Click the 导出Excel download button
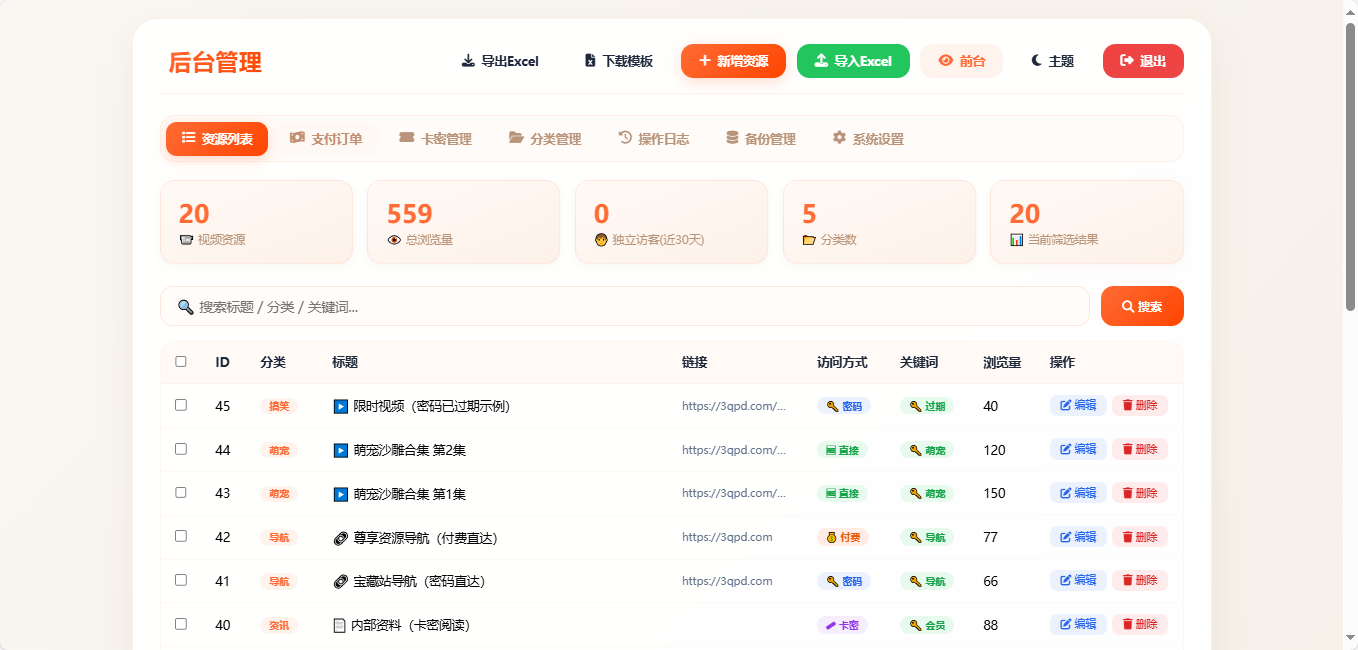This screenshot has height=650, width=1358. (500, 61)
